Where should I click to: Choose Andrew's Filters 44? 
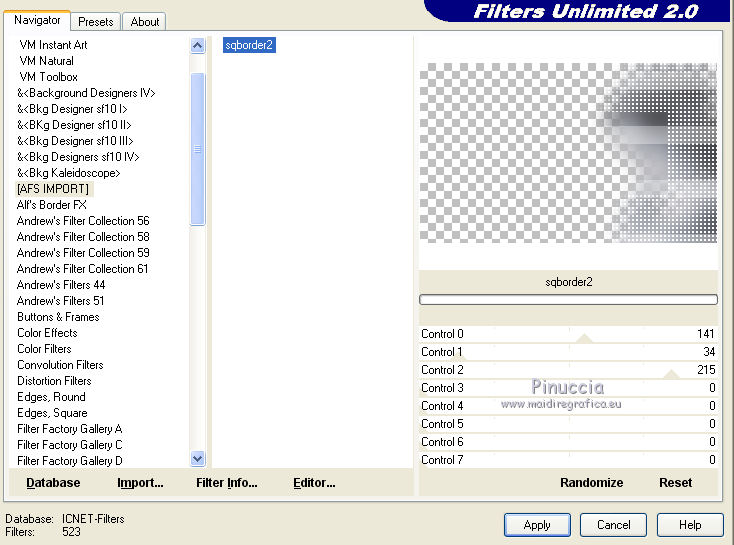(x=61, y=285)
